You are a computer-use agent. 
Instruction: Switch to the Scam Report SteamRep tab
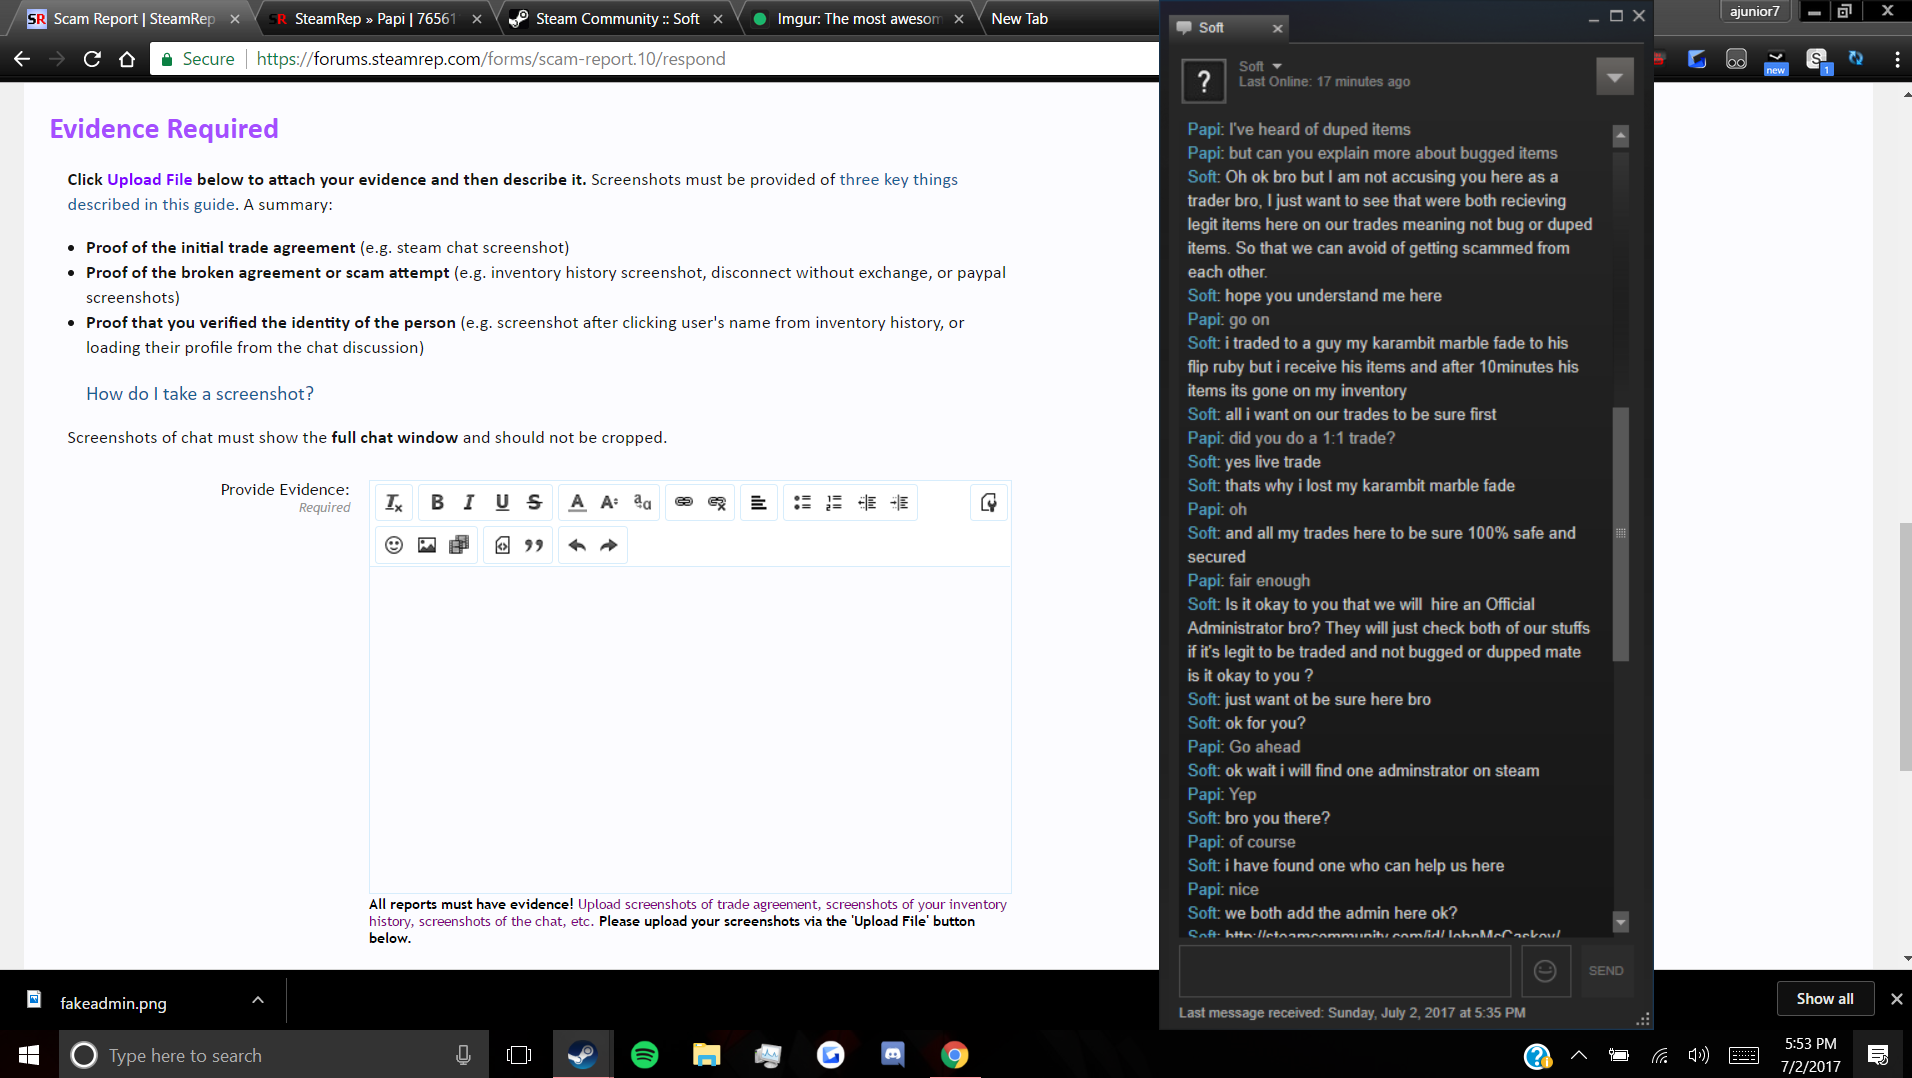click(x=134, y=18)
